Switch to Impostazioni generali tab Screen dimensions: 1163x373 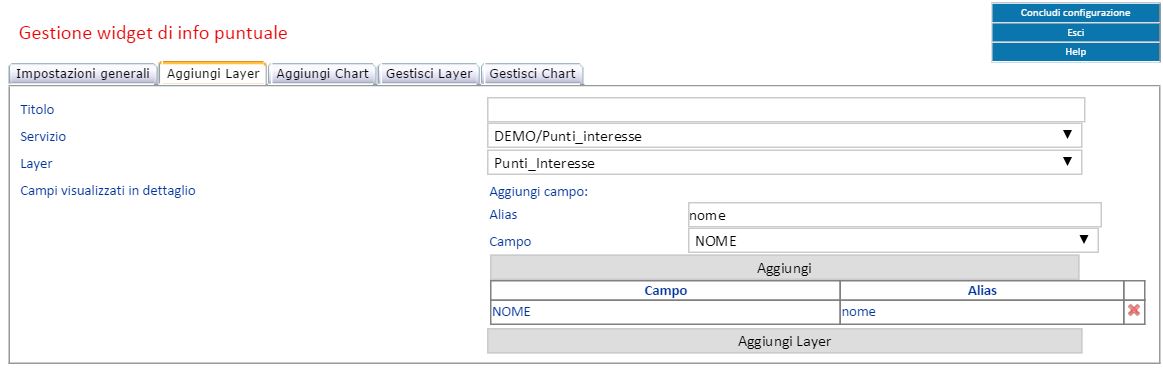[x=83, y=74]
